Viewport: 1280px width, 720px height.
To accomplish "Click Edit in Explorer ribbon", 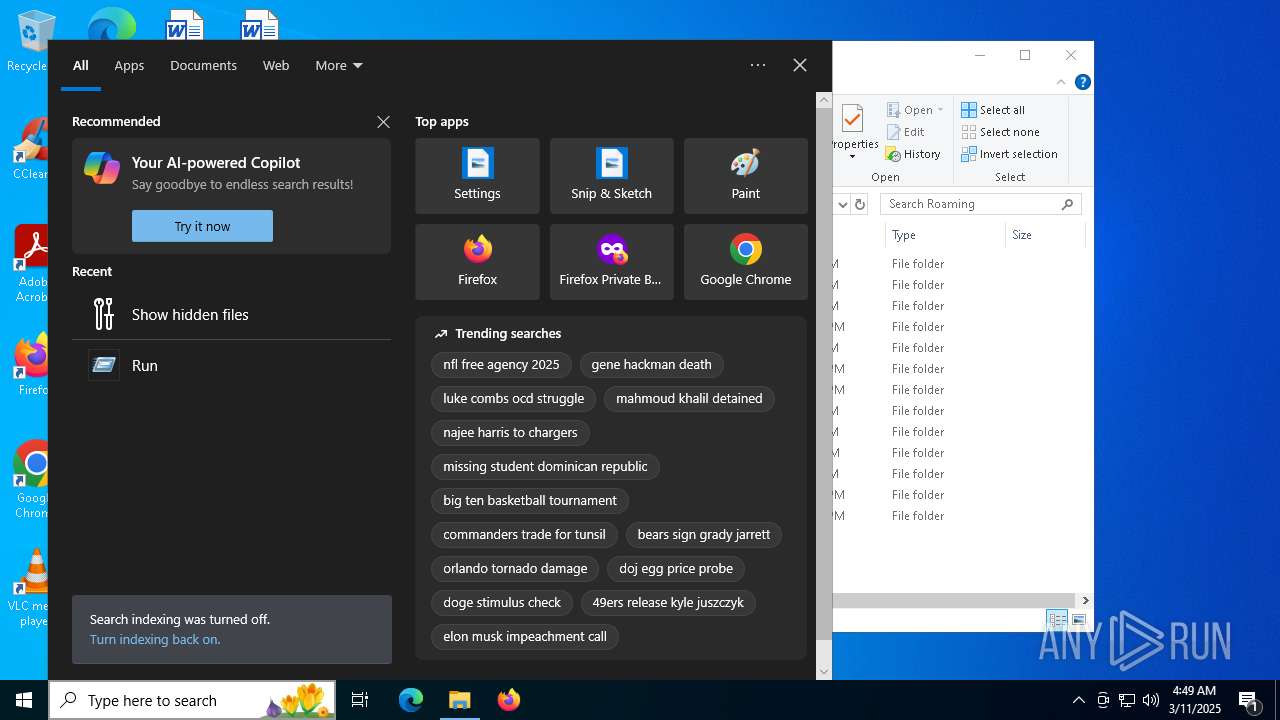I will pyautogui.click(x=905, y=132).
